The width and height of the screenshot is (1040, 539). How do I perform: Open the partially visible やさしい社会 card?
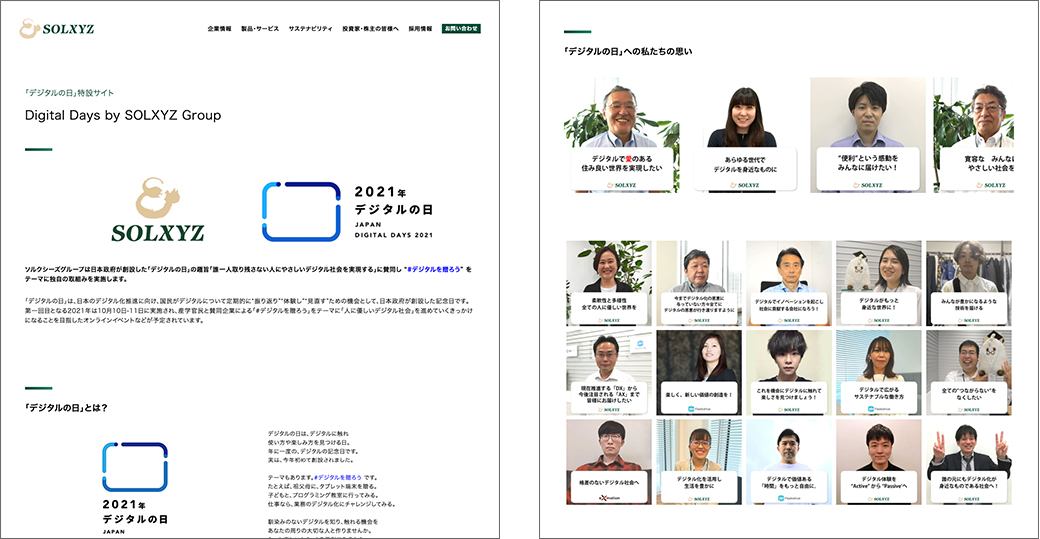[973, 135]
